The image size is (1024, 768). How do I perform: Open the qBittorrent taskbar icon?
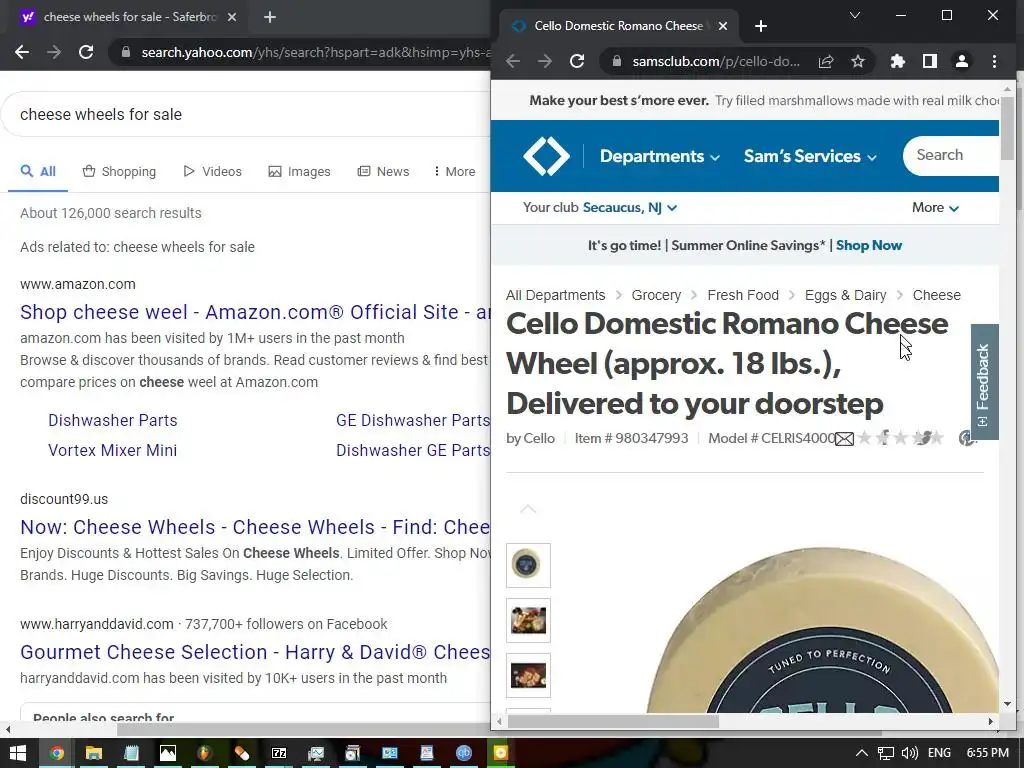[x=464, y=753]
